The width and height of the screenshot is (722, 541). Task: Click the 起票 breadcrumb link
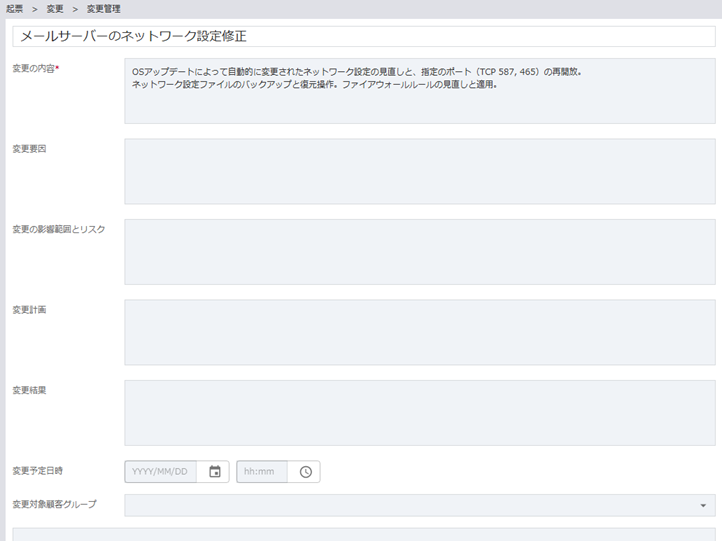pos(15,9)
